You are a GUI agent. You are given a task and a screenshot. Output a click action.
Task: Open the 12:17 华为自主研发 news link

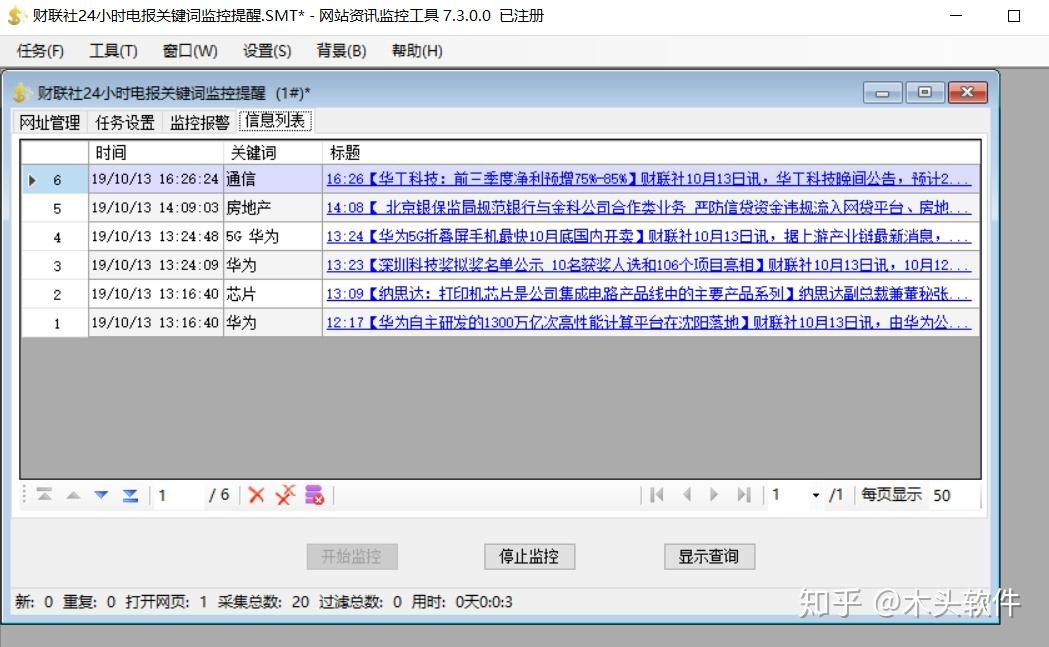648,322
